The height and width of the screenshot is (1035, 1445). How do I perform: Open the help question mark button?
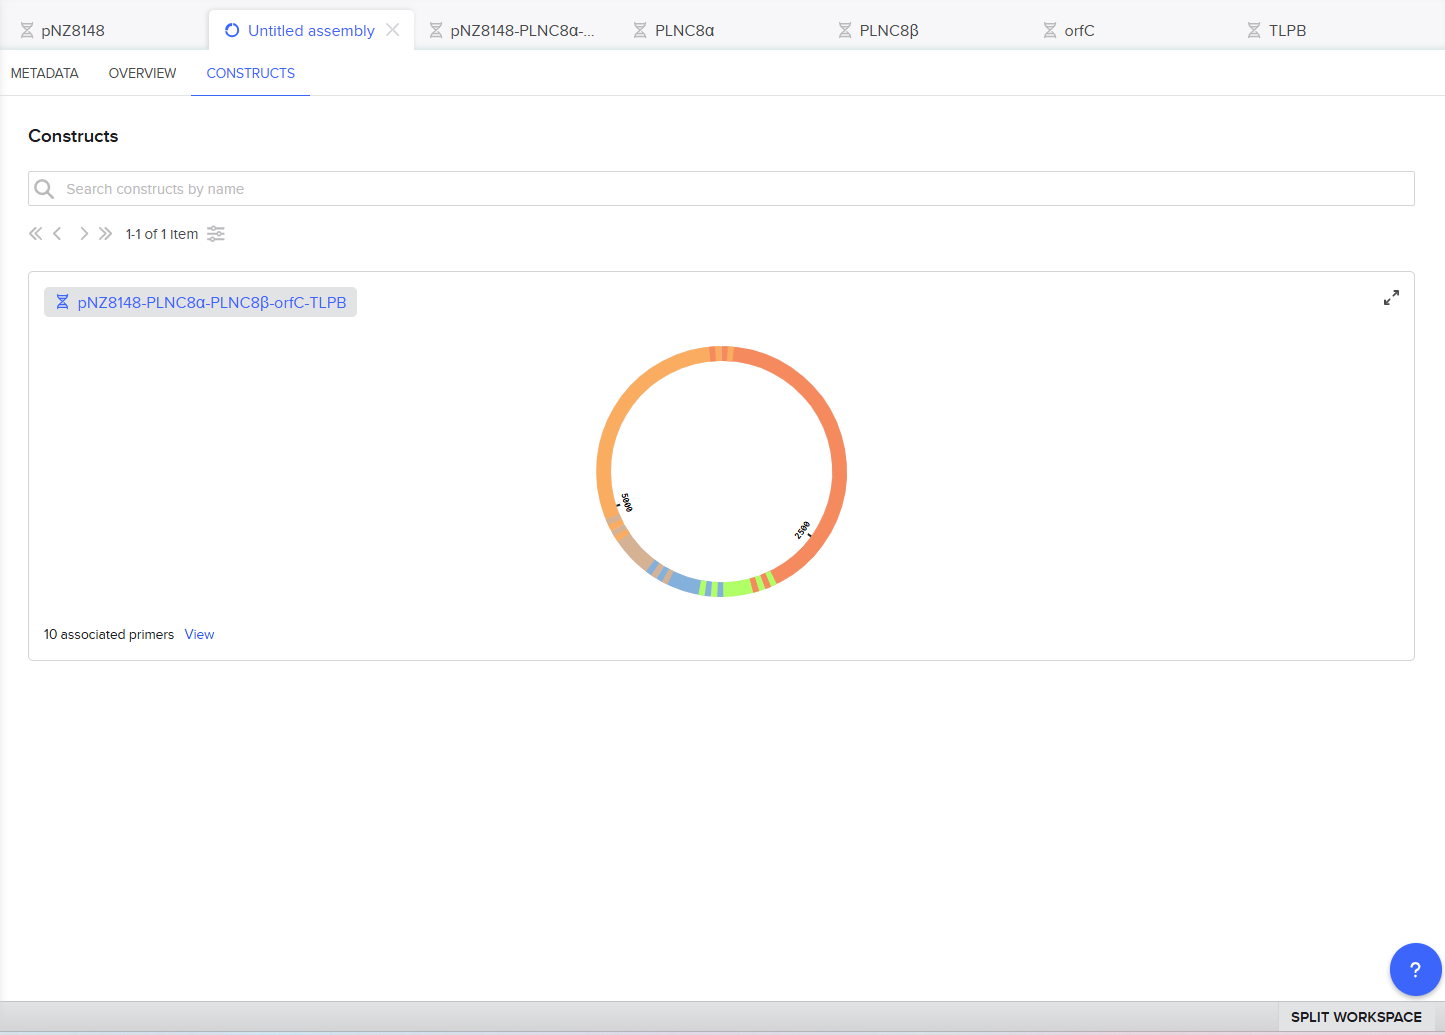[1415, 969]
